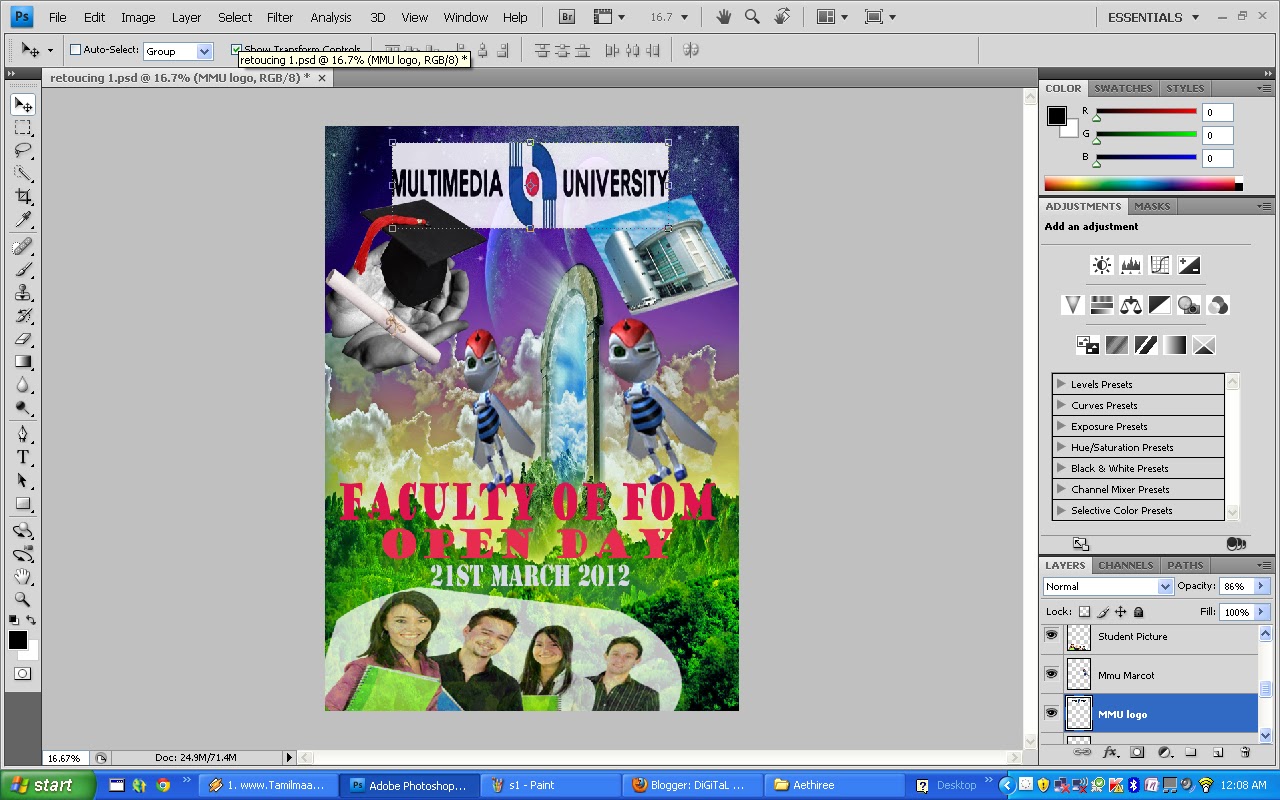The image size is (1280, 800).
Task: Select the Pen tool
Action: click(x=23, y=434)
